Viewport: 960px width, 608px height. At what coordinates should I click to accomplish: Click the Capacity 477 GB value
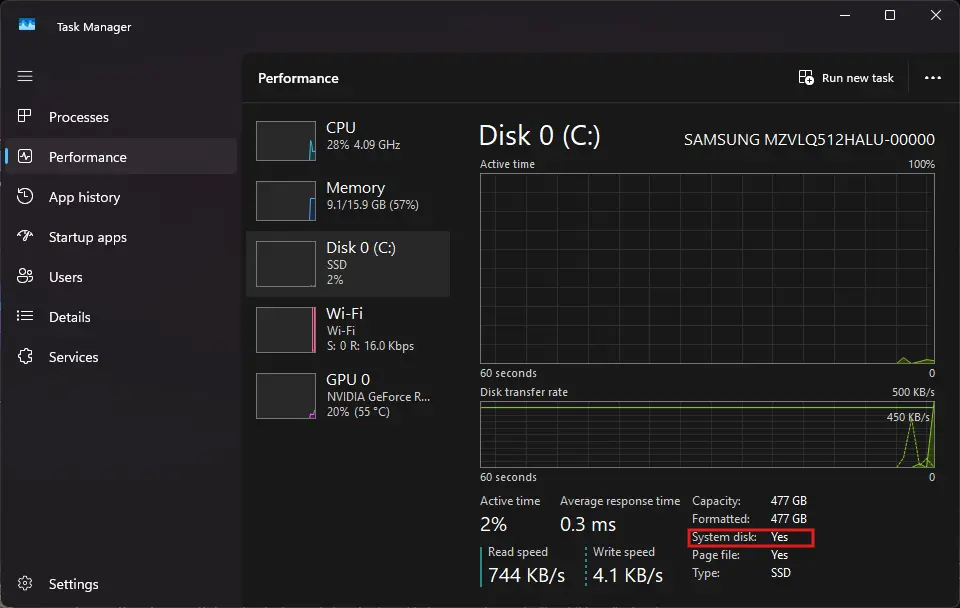pos(789,501)
